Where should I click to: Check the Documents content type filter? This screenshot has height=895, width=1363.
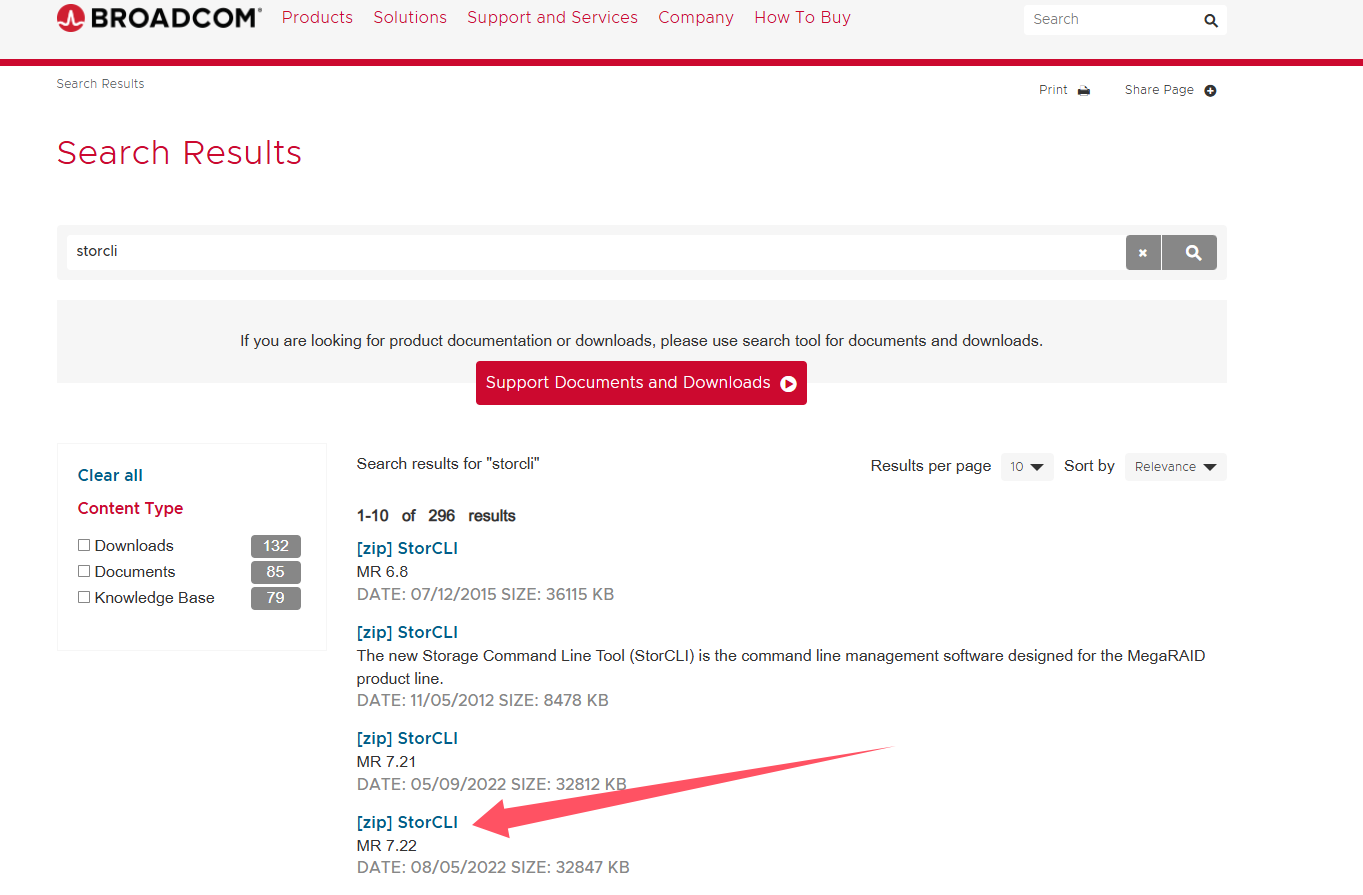click(84, 571)
